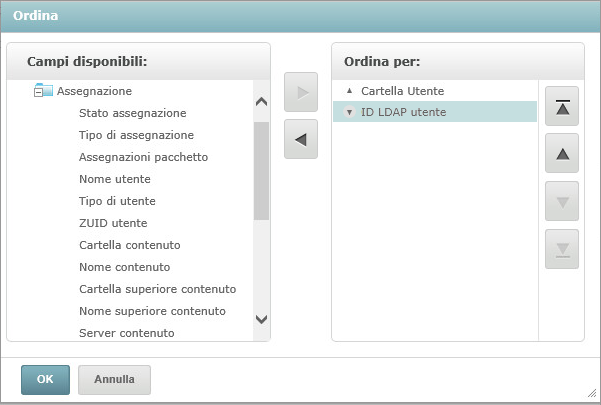Select Cartella Utente in the sort list
Viewport: 601px width, 405px height.
(x=402, y=91)
